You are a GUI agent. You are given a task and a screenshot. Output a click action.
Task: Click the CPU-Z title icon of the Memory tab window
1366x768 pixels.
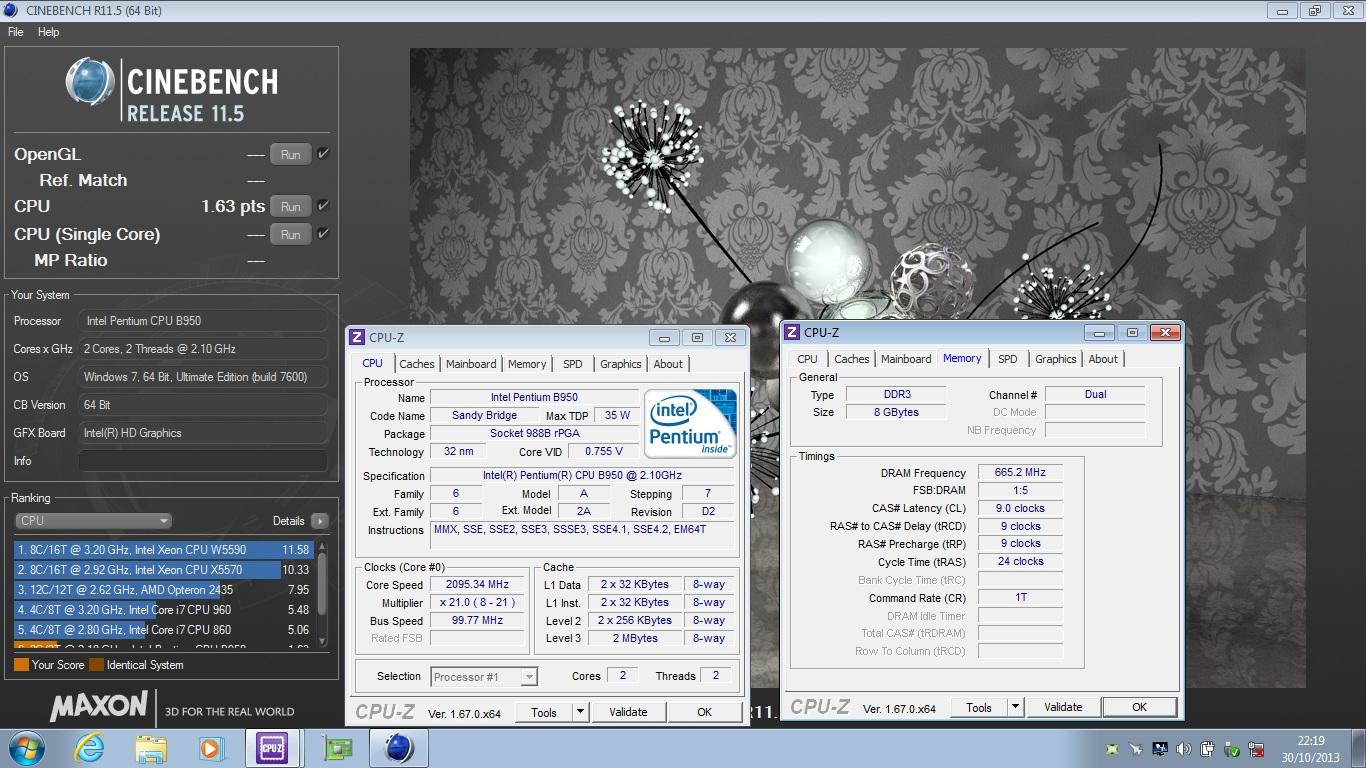tap(792, 333)
